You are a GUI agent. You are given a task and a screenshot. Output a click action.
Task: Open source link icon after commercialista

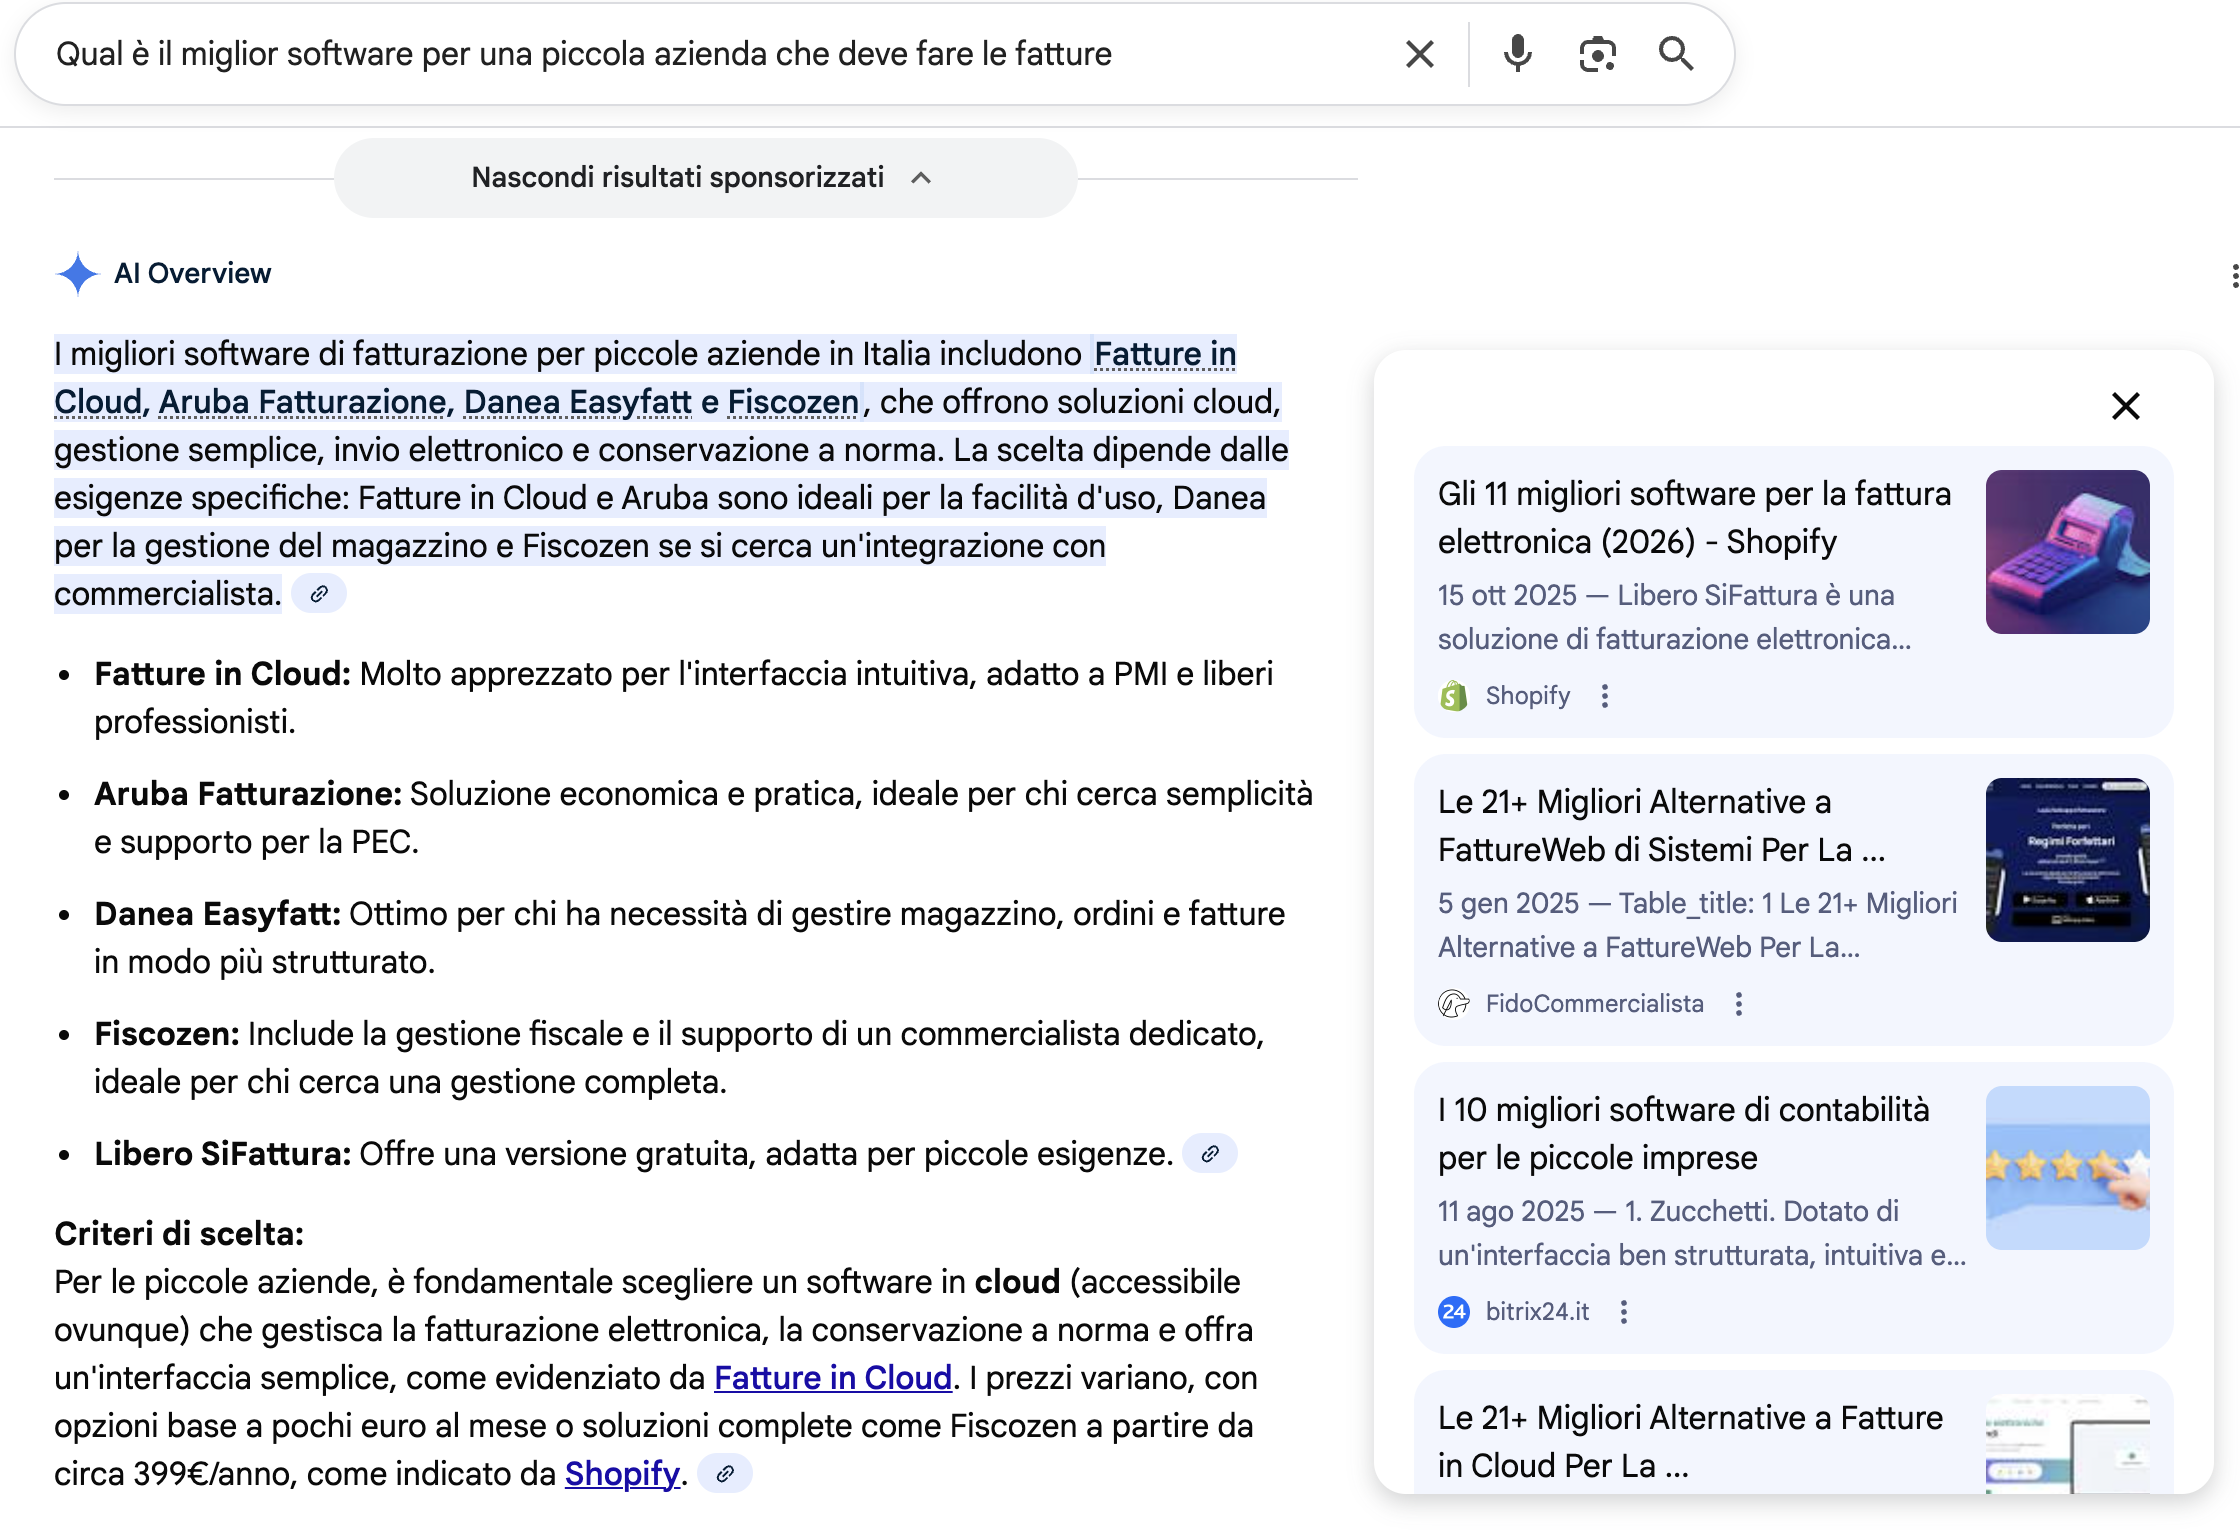pyautogui.click(x=319, y=594)
